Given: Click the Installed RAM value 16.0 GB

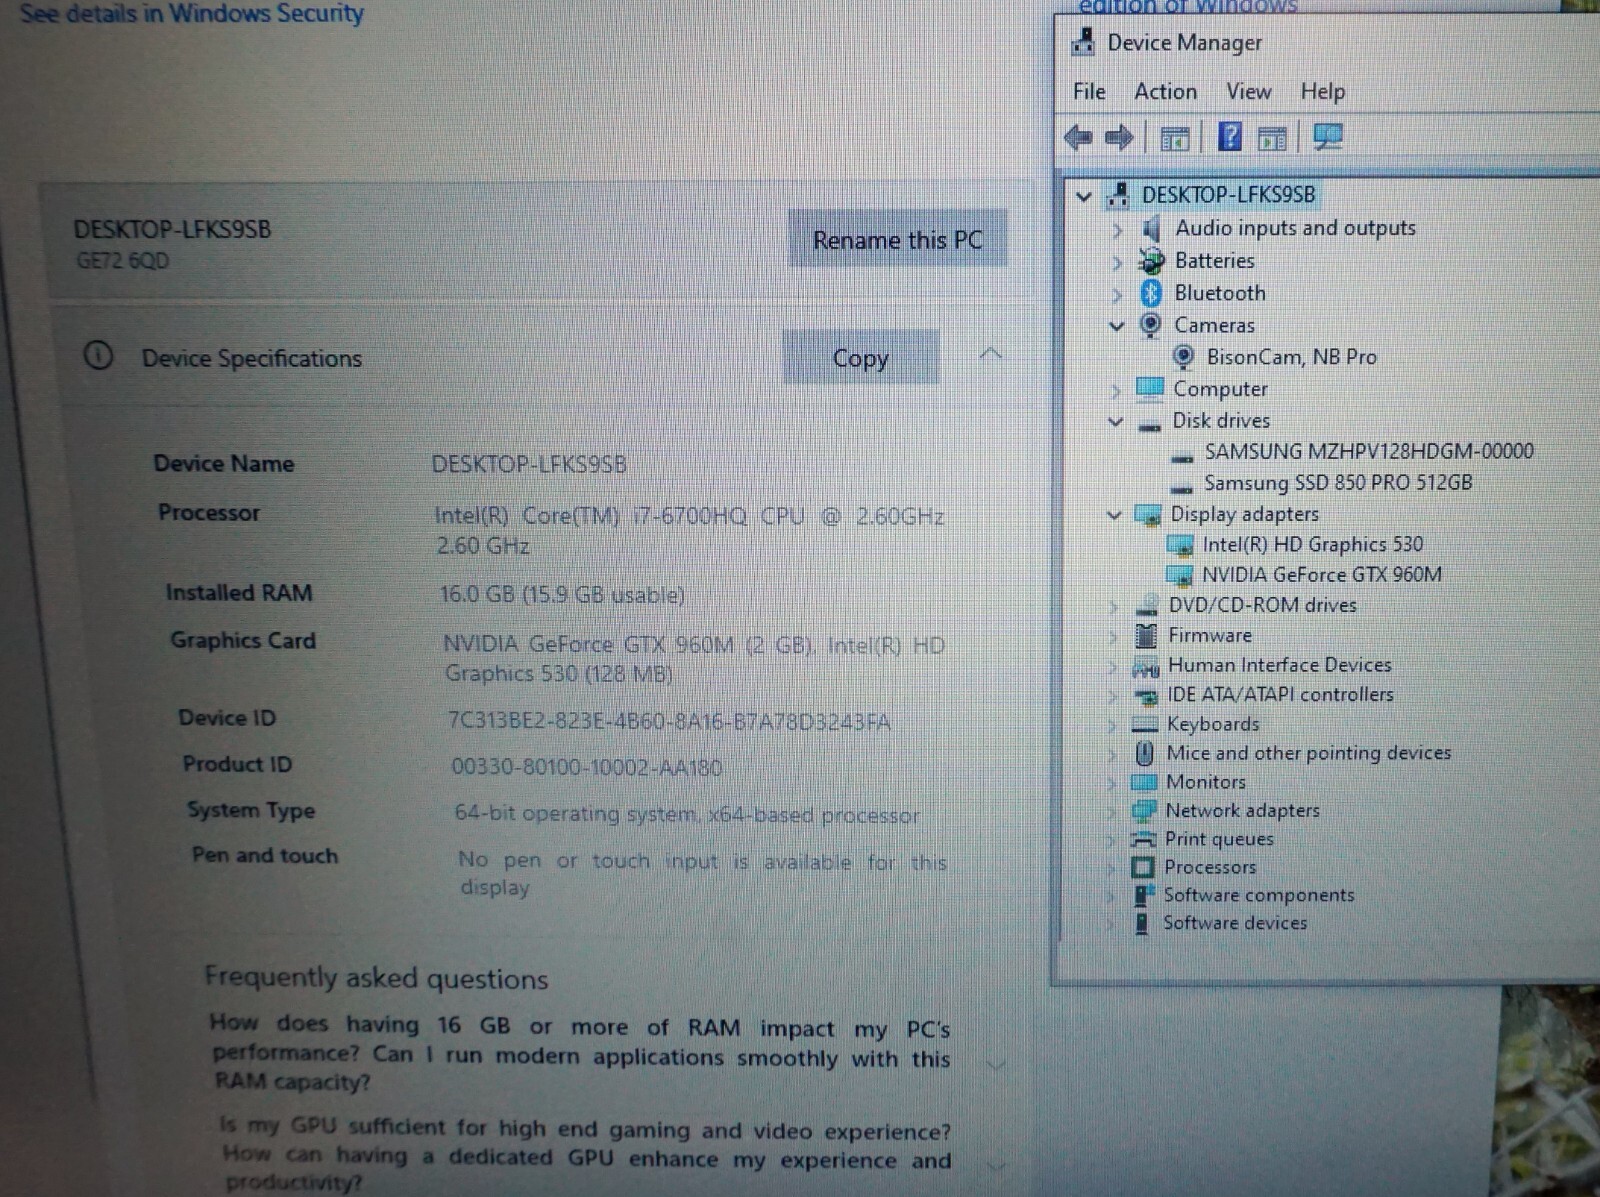Looking at the screenshot, I should (562, 595).
